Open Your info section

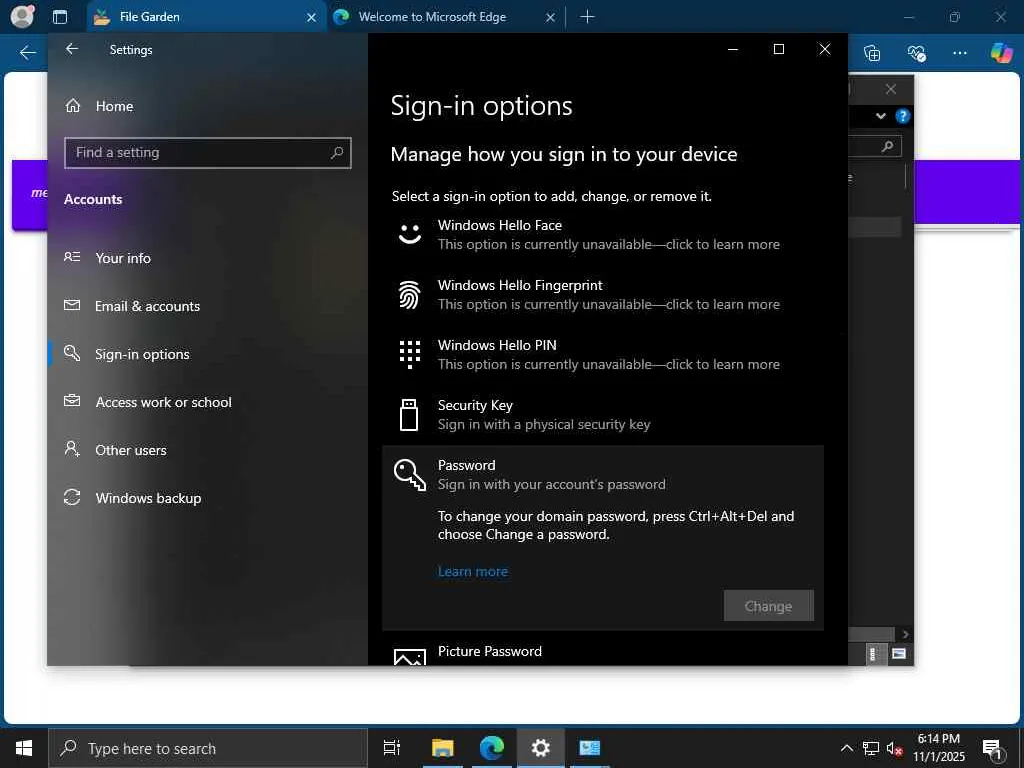(123, 258)
